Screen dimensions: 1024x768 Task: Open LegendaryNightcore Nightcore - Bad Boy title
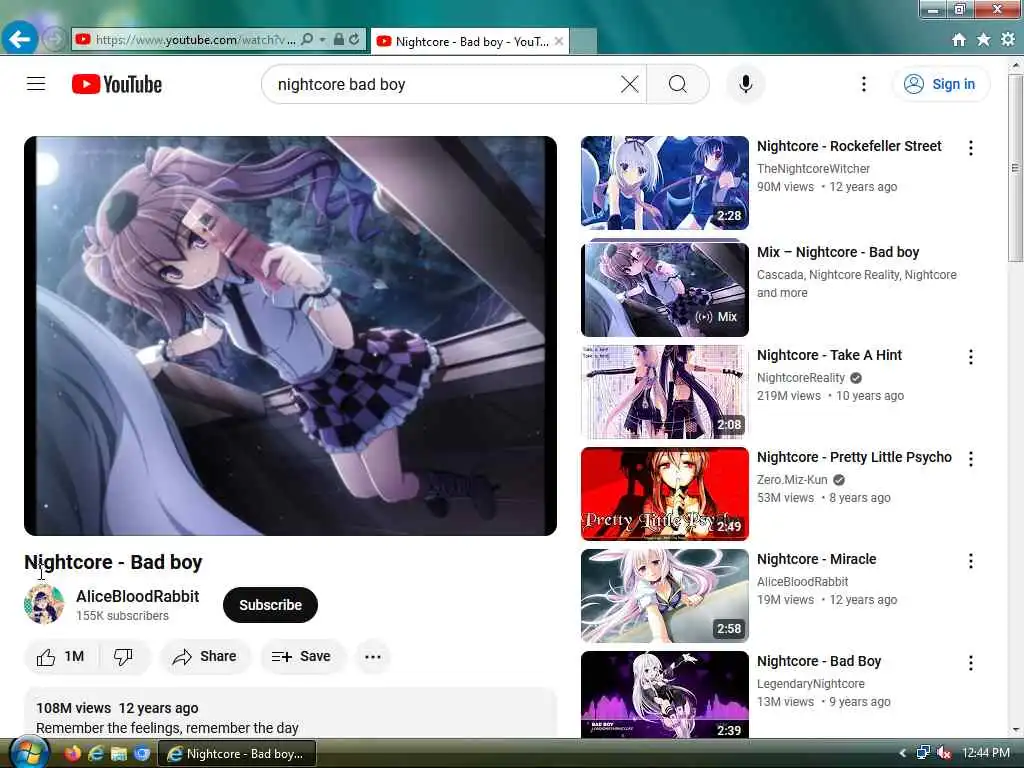(819, 661)
